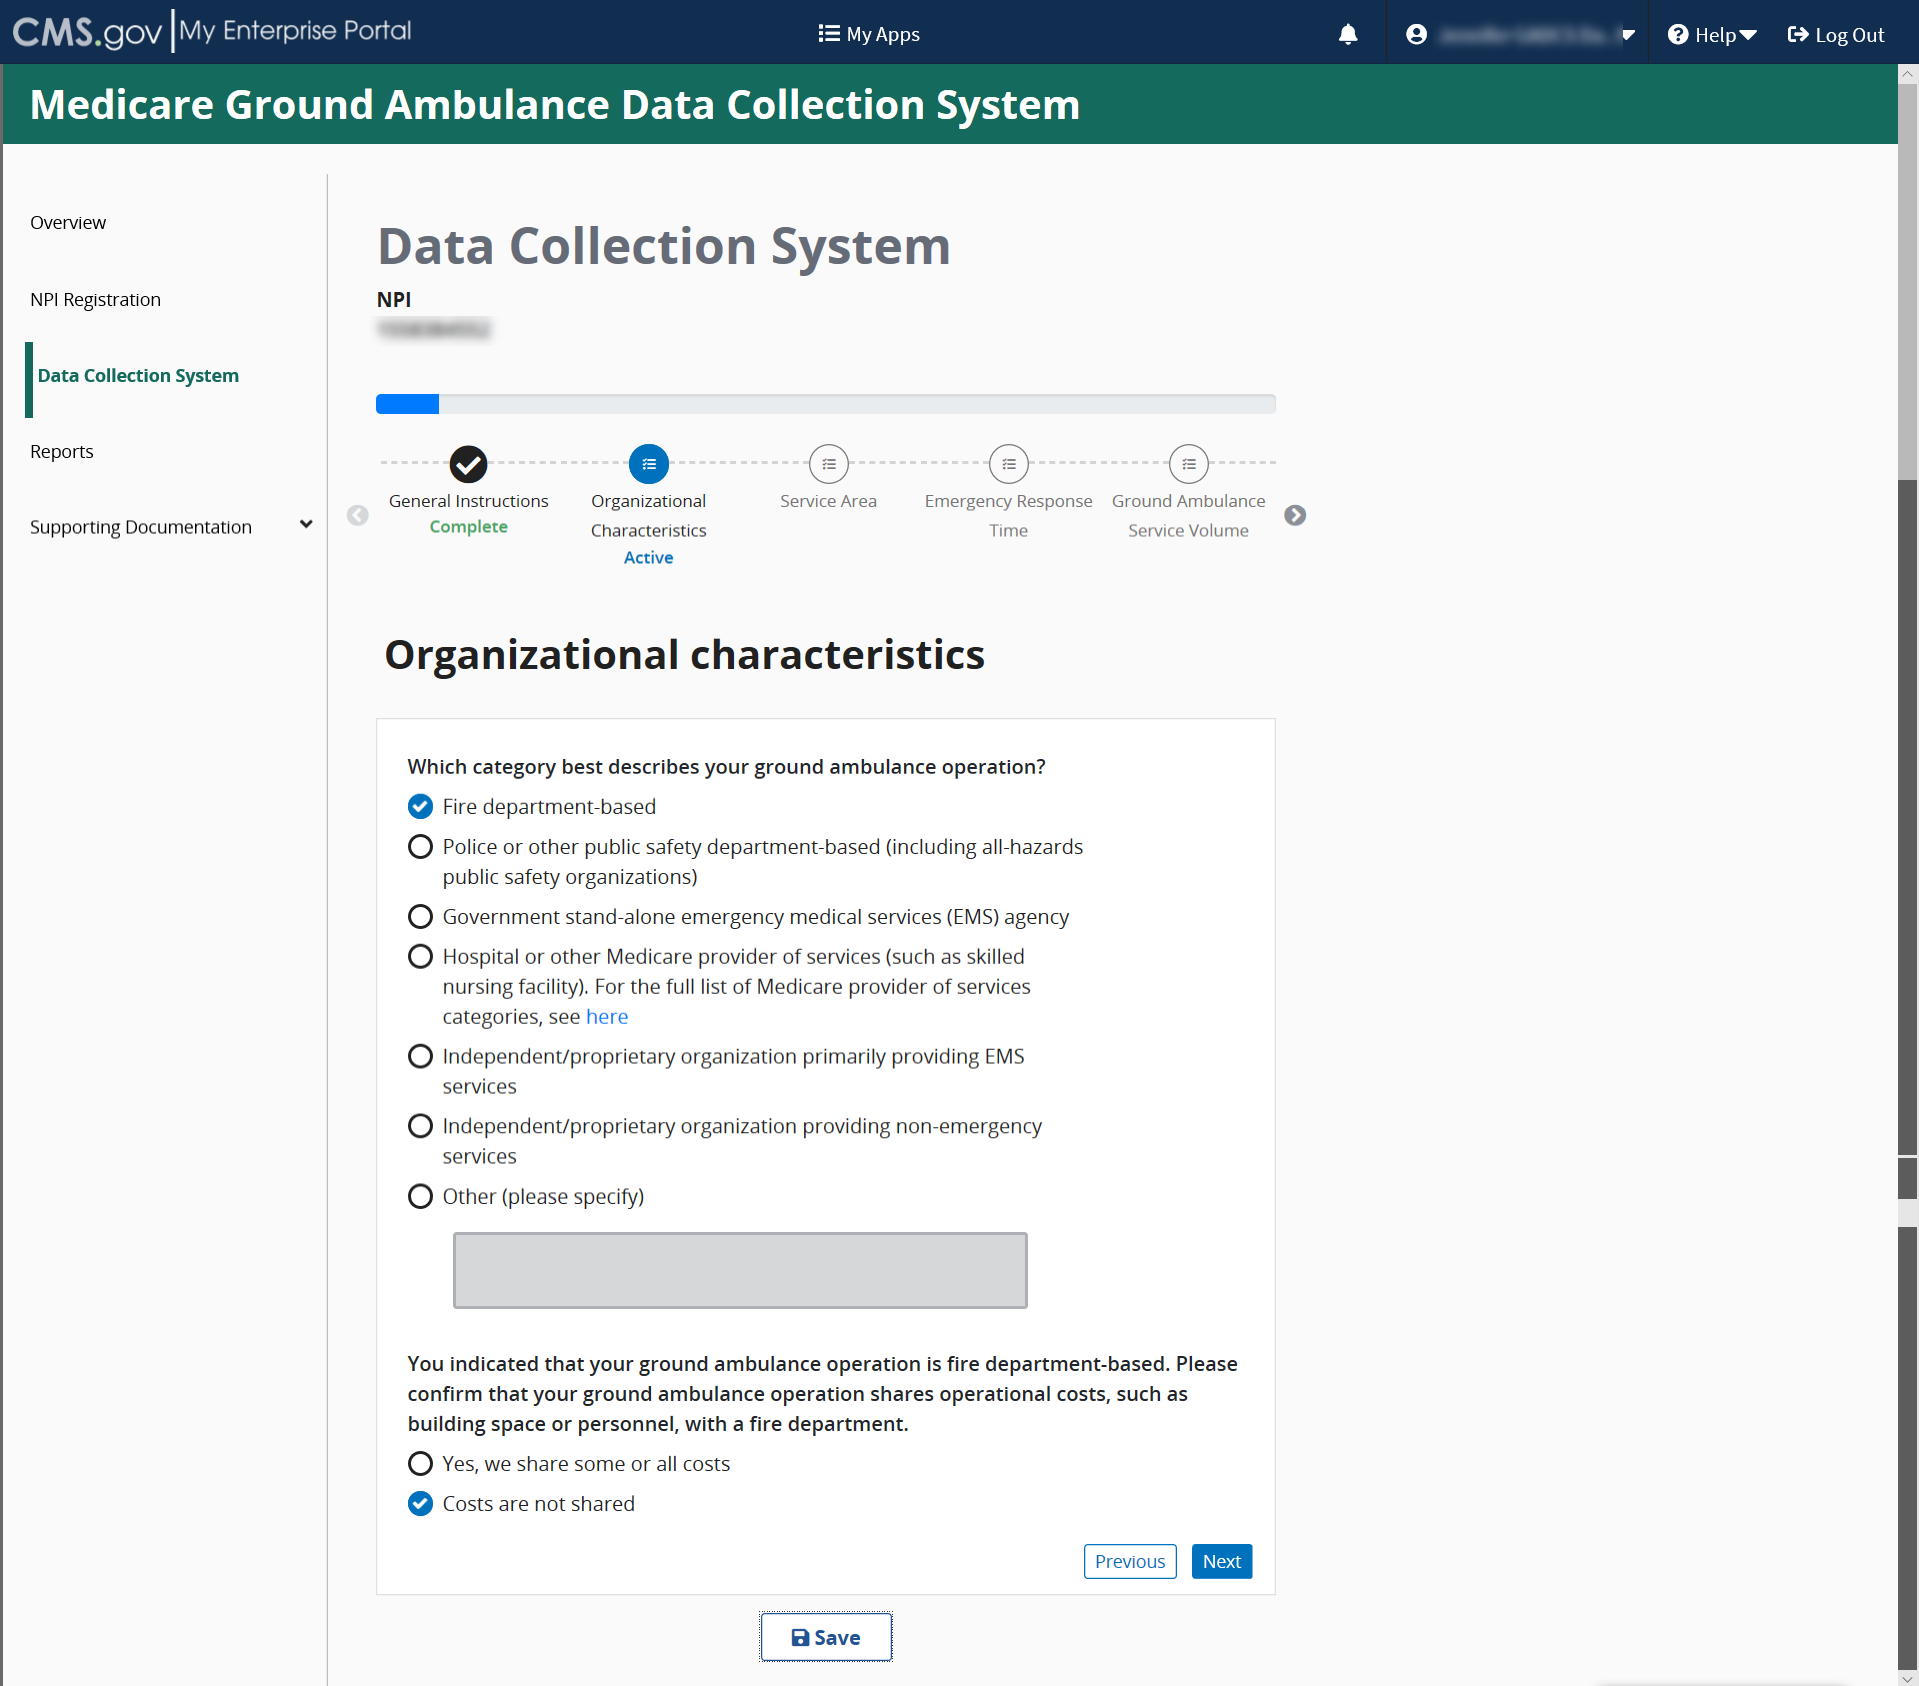The height and width of the screenshot is (1686, 1919).
Task: Click the Service Area step icon
Action: coord(828,464)
